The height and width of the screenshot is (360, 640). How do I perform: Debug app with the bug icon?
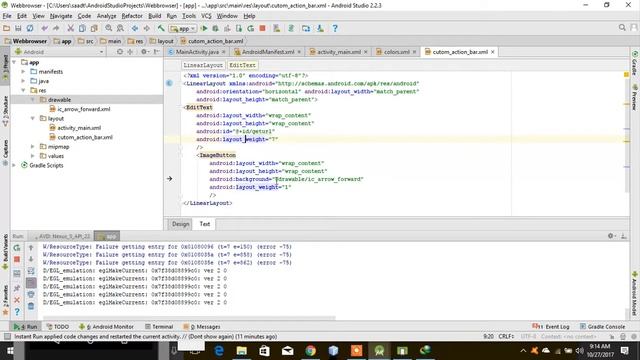pyautogui.click(x=216, y=28)
